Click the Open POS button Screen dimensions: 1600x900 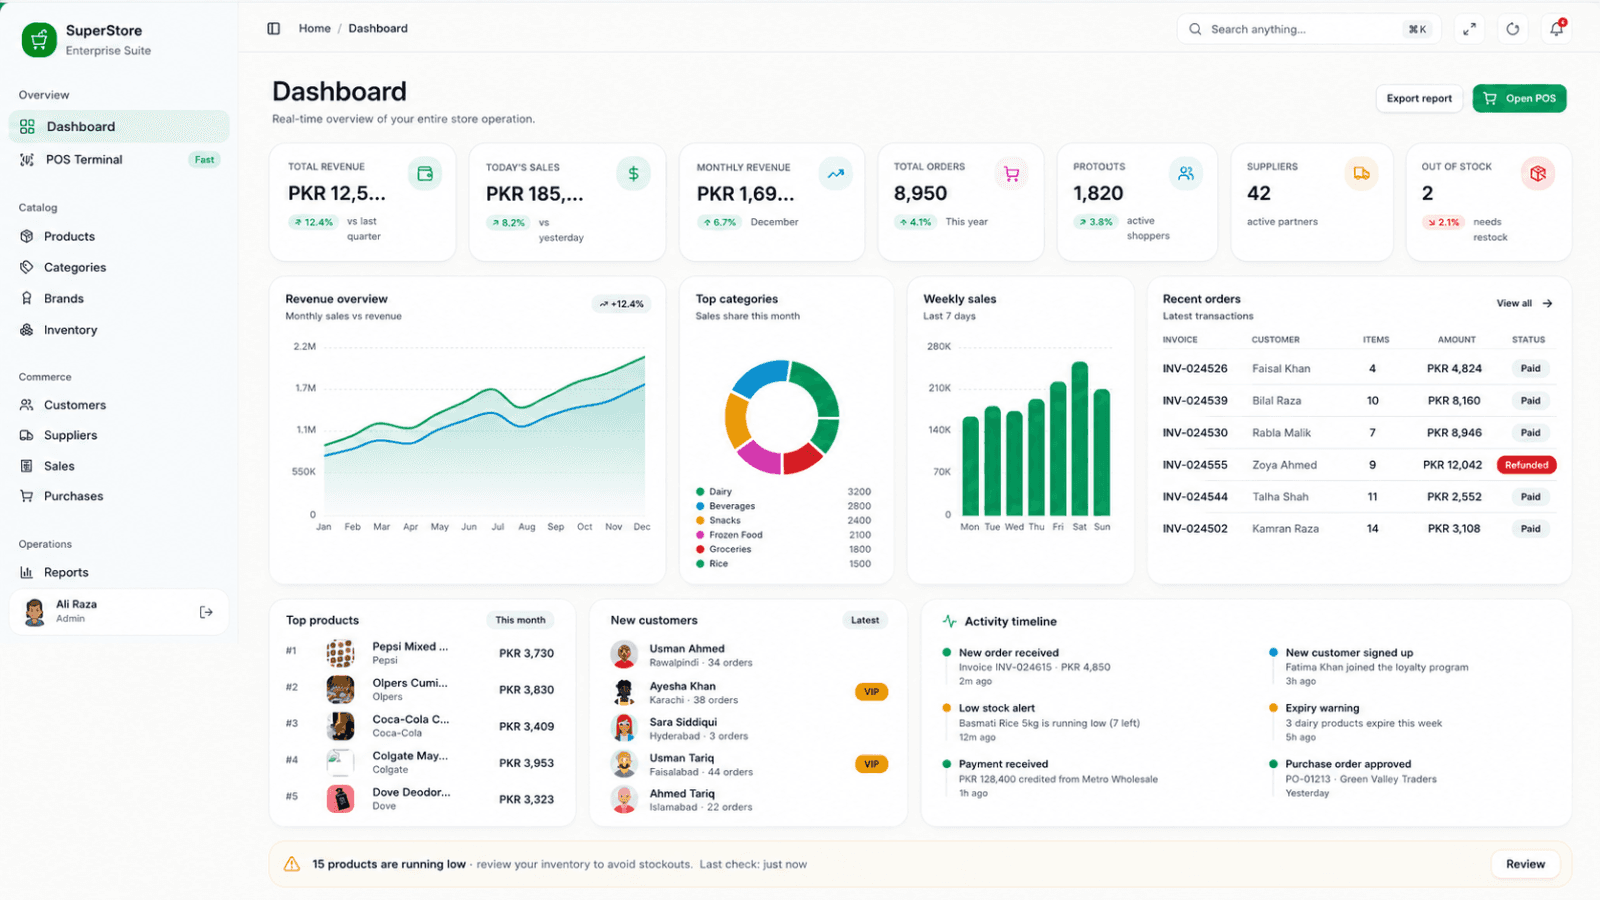click(x=1519, y=98)
